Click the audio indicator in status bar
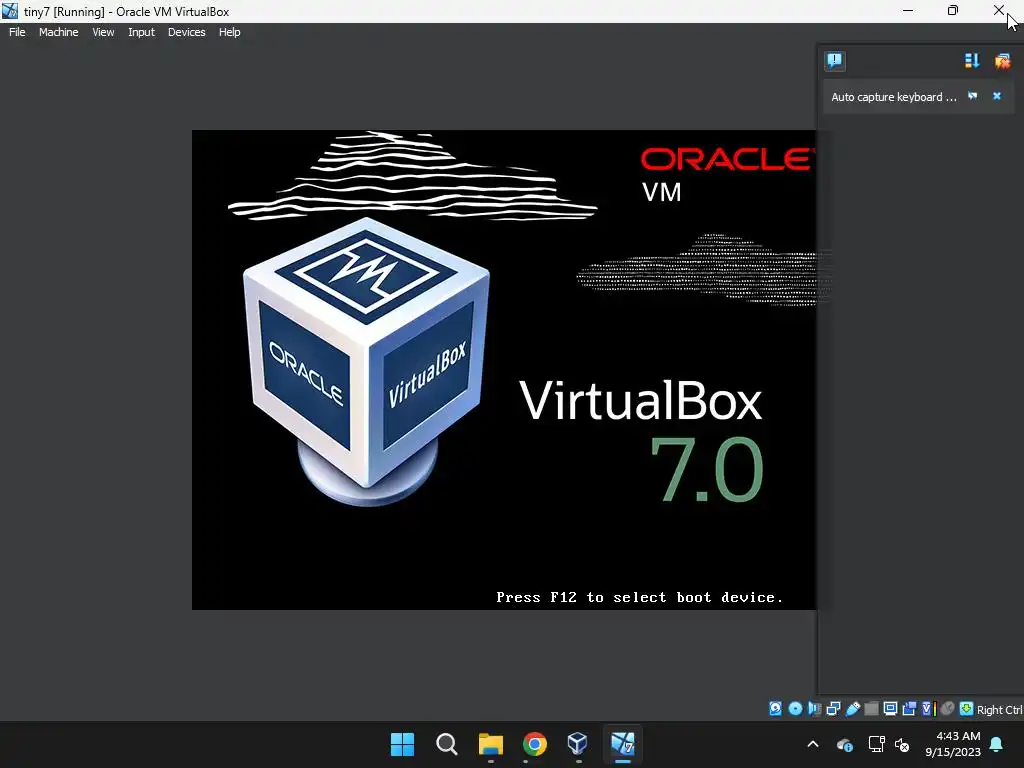1024x768 pixels. 814,709
